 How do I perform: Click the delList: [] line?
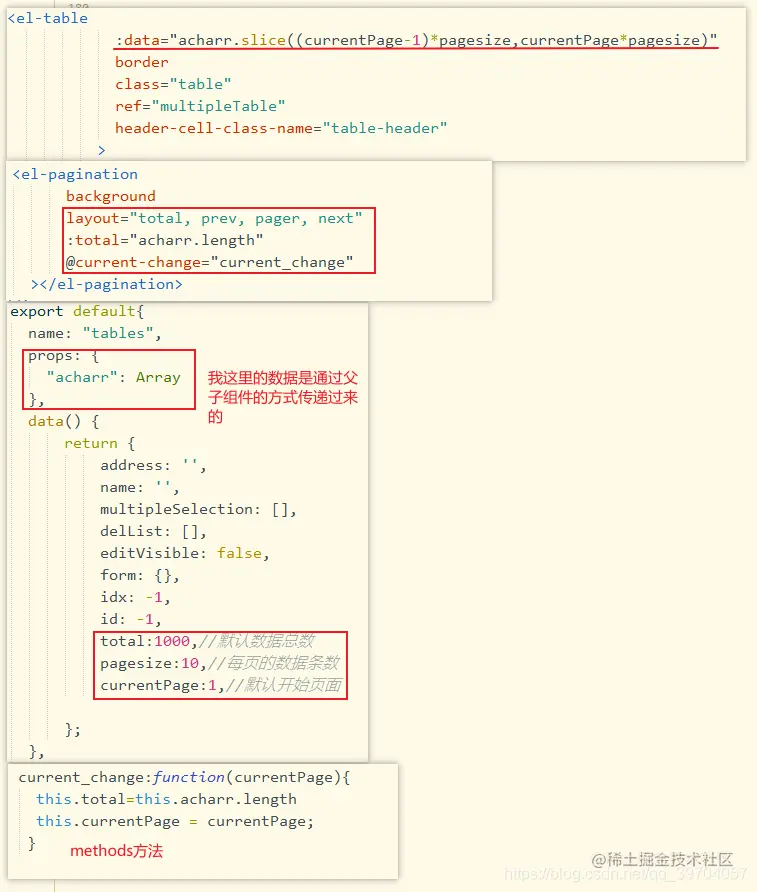[153, 532]
